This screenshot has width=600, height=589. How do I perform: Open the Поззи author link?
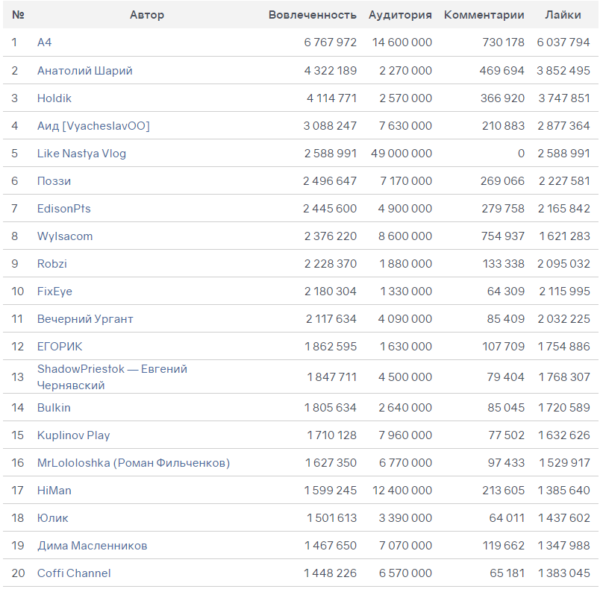[x=54, y=181]
